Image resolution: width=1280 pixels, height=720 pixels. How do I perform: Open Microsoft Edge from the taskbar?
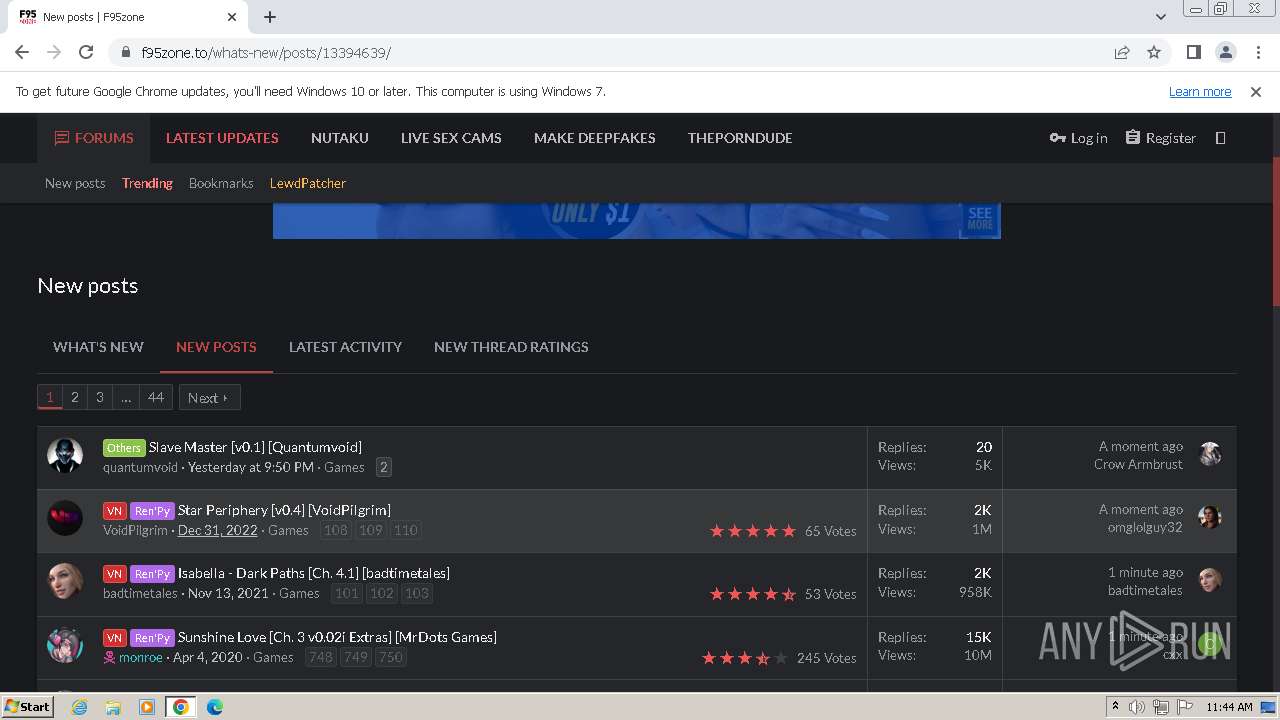click(215, 707)
